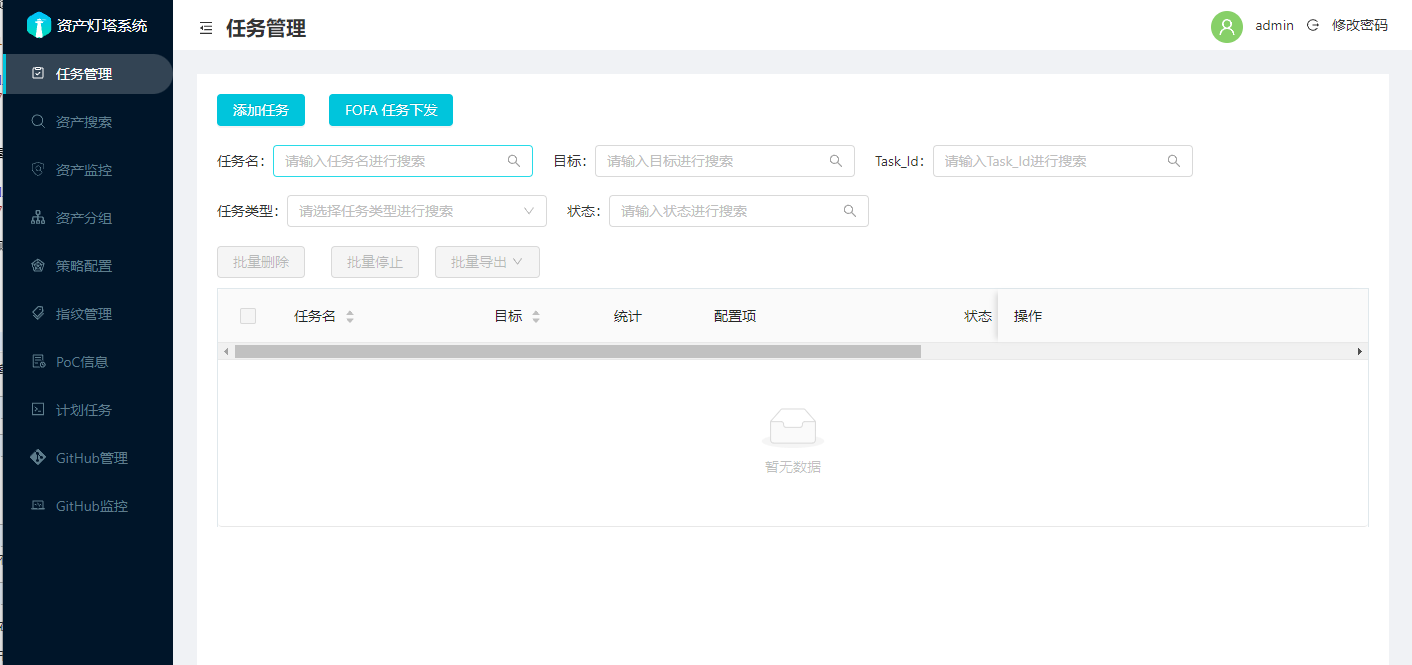Screen dimensions: 1412x665
Task: Click search icon in 状态 field
Action: [850, 211]
